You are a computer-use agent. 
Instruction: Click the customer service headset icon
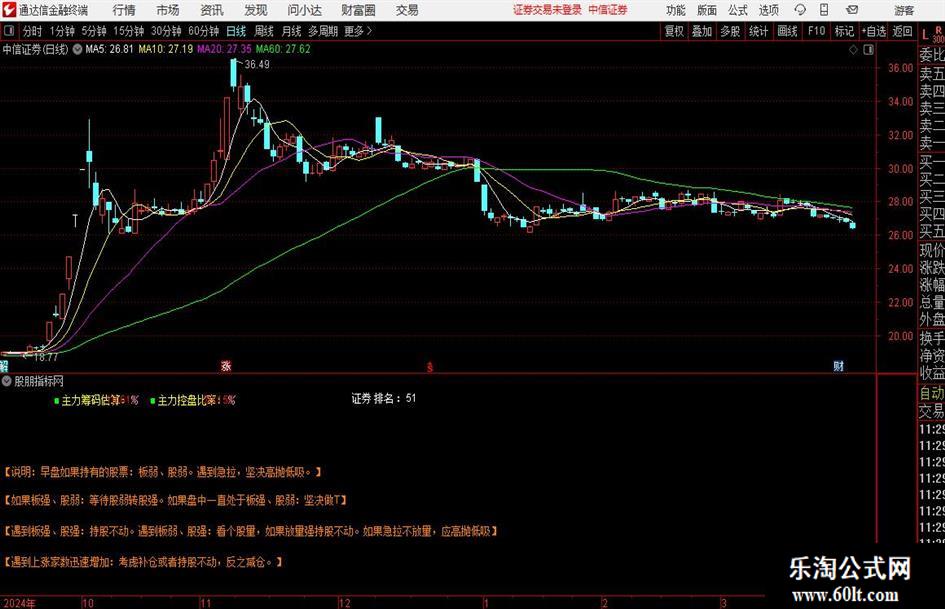[x=800, y=10]
